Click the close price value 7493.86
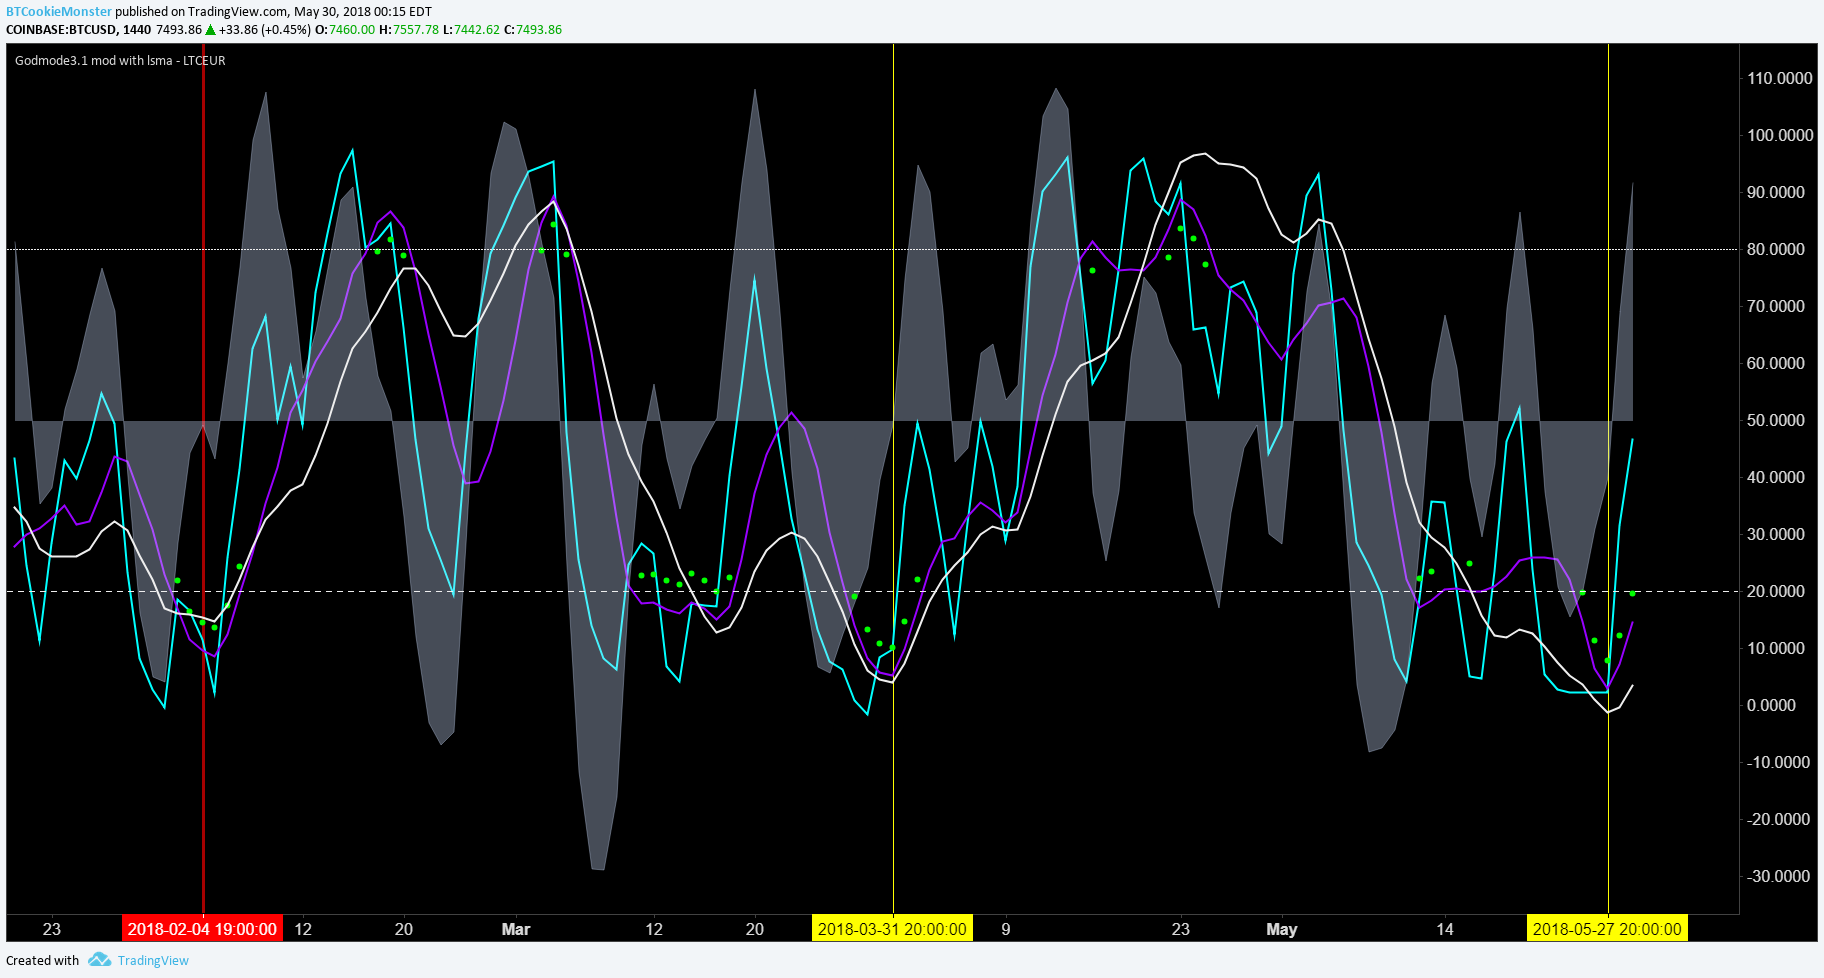 (539, 30)
